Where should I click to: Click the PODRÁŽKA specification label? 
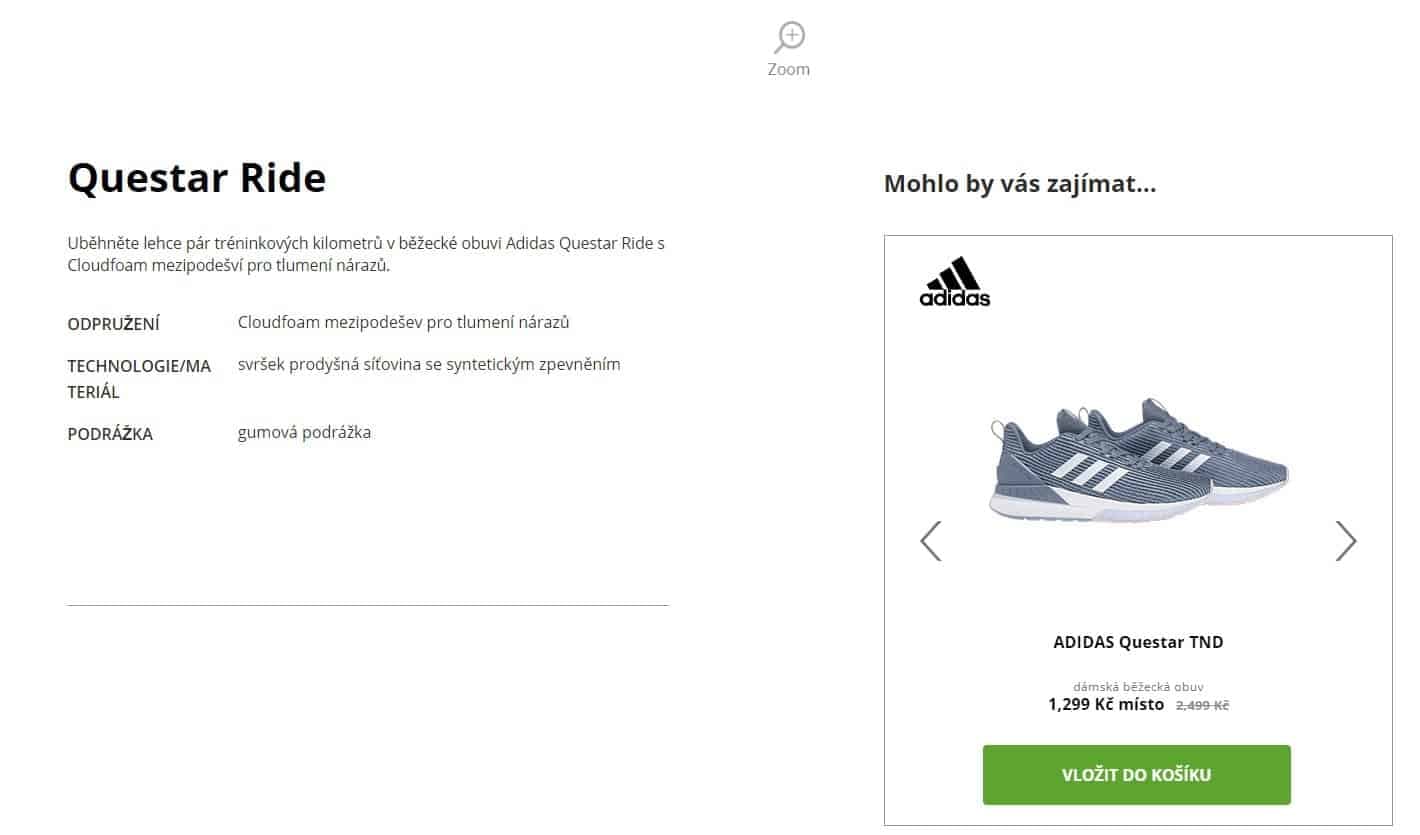click(110, 434)
